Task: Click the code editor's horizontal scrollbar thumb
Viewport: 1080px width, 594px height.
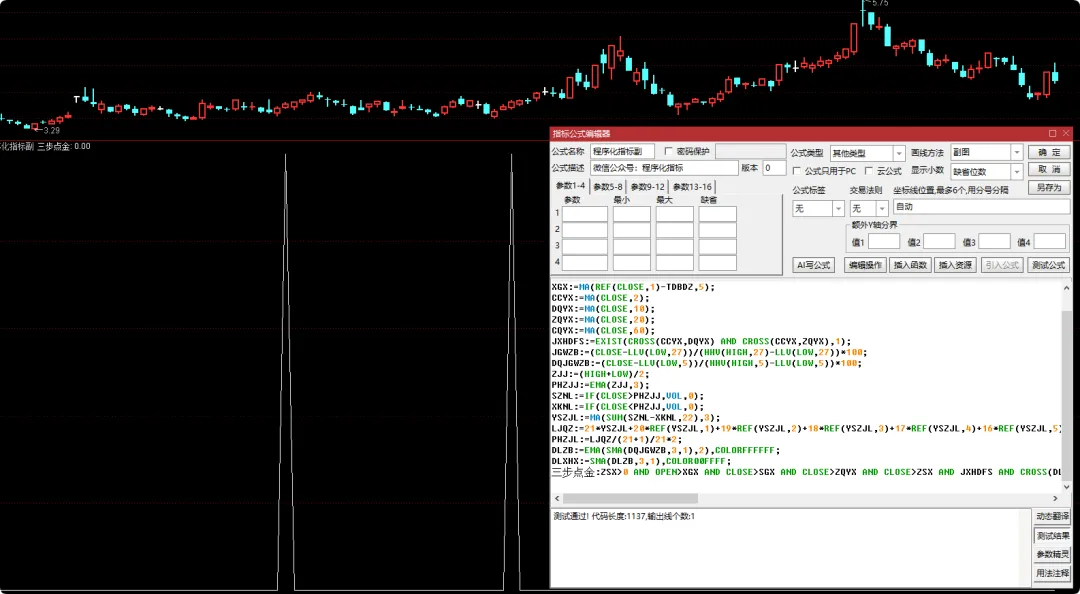Action: point(630,498)
